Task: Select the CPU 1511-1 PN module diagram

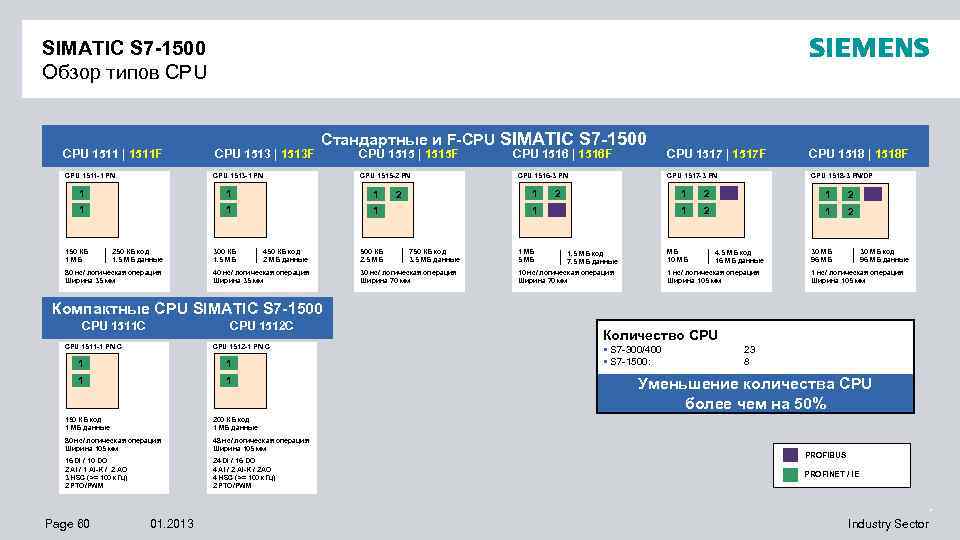Action: pos(92,210)
